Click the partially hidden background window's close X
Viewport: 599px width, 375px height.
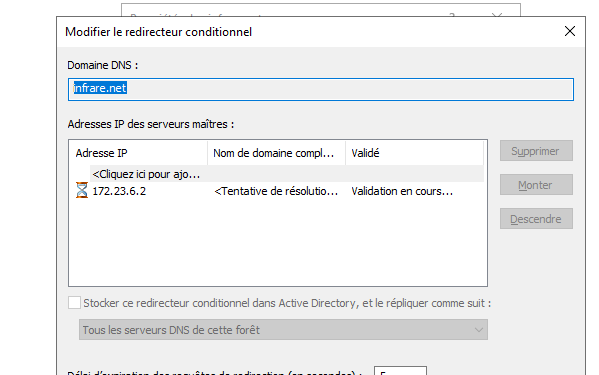click(497, 15)
